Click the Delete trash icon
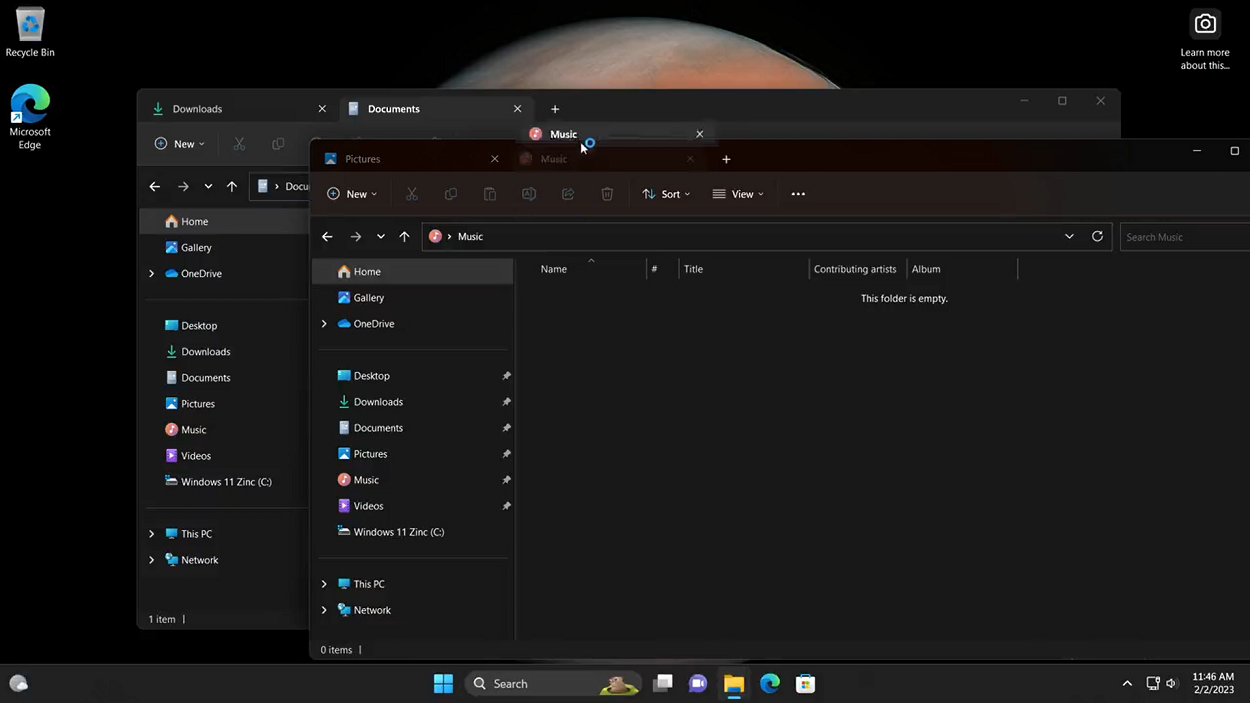 coord(607,193)
